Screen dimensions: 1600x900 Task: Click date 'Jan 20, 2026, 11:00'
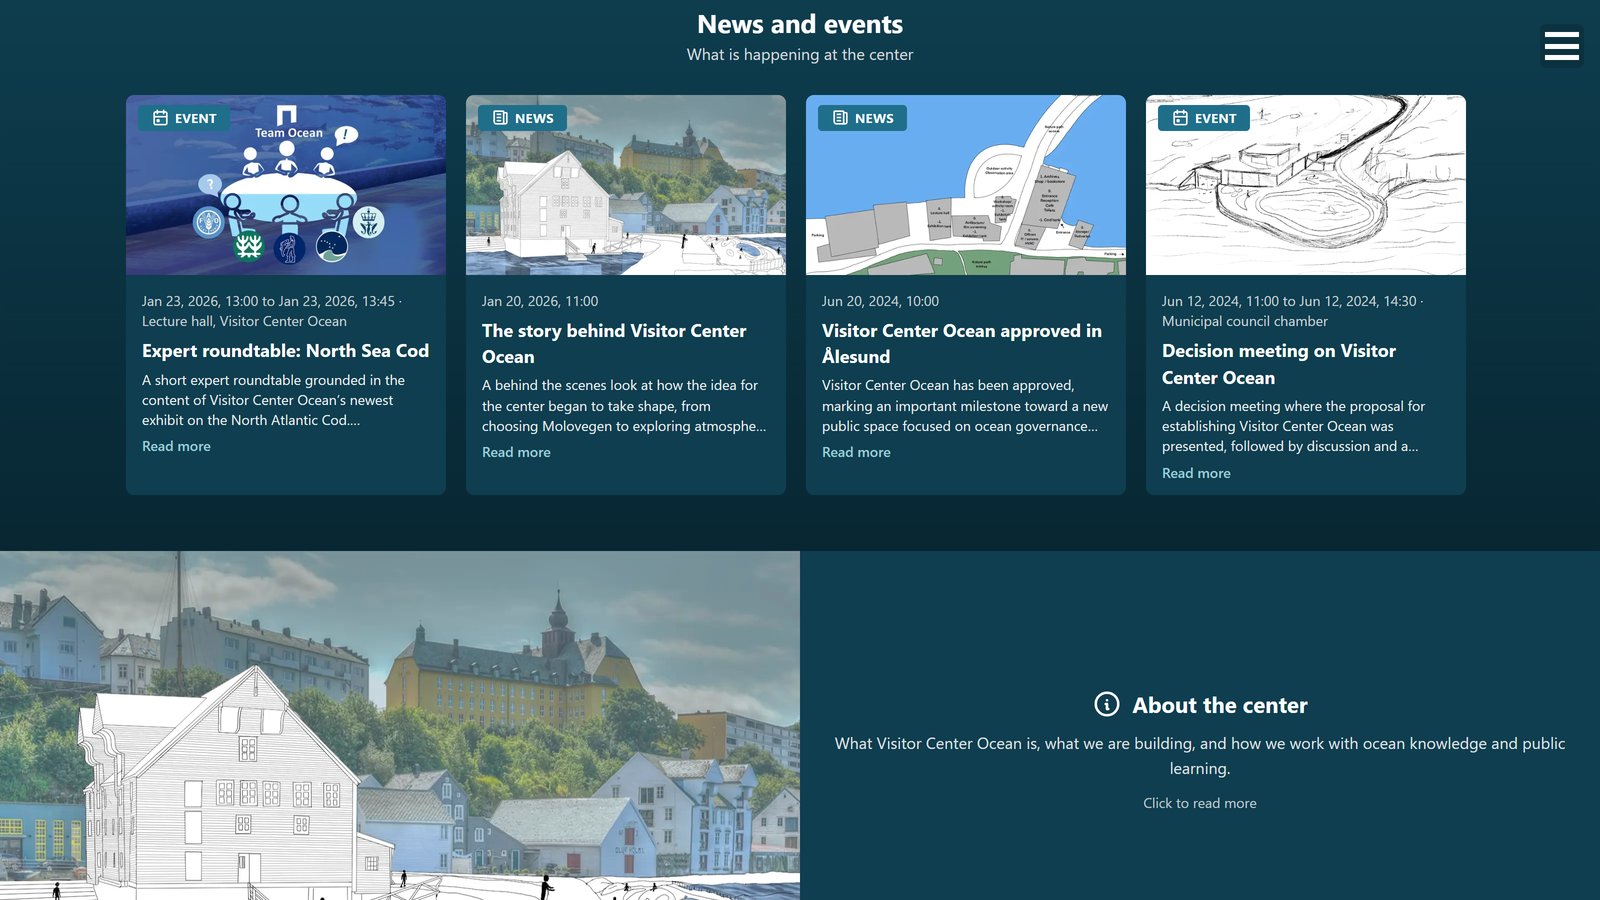pos(540,301)
